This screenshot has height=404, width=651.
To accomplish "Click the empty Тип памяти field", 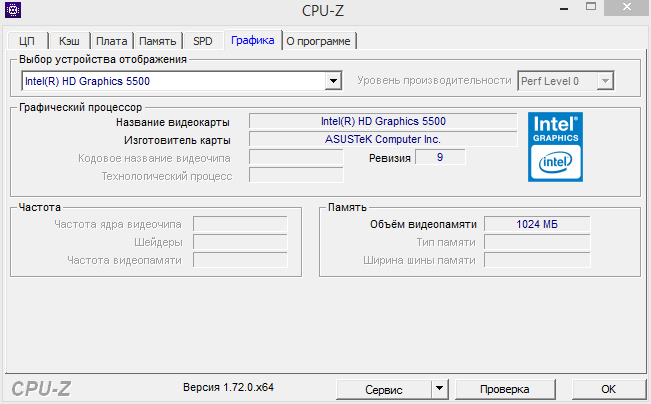I will point(537,242).
